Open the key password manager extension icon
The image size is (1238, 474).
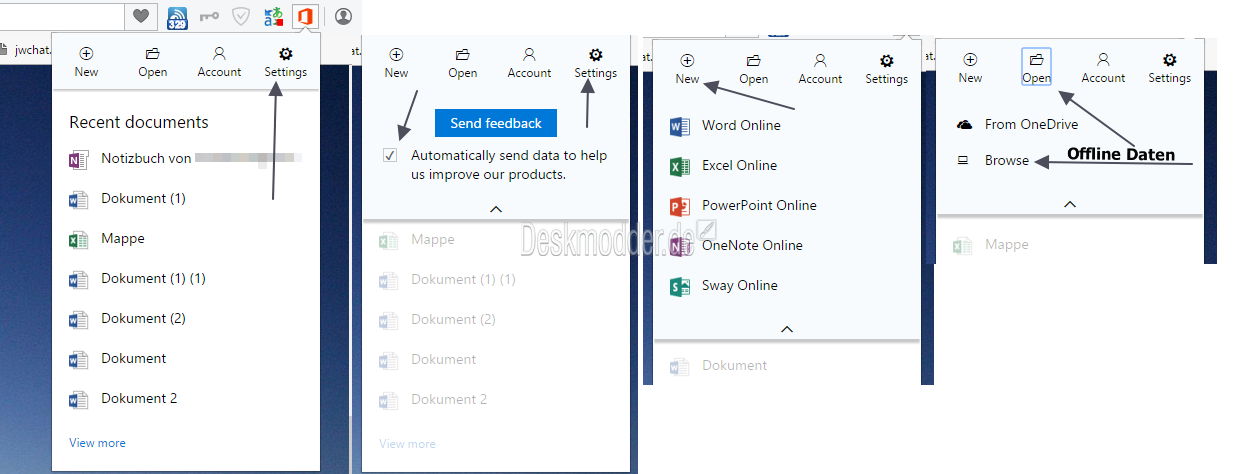[209, 17]
